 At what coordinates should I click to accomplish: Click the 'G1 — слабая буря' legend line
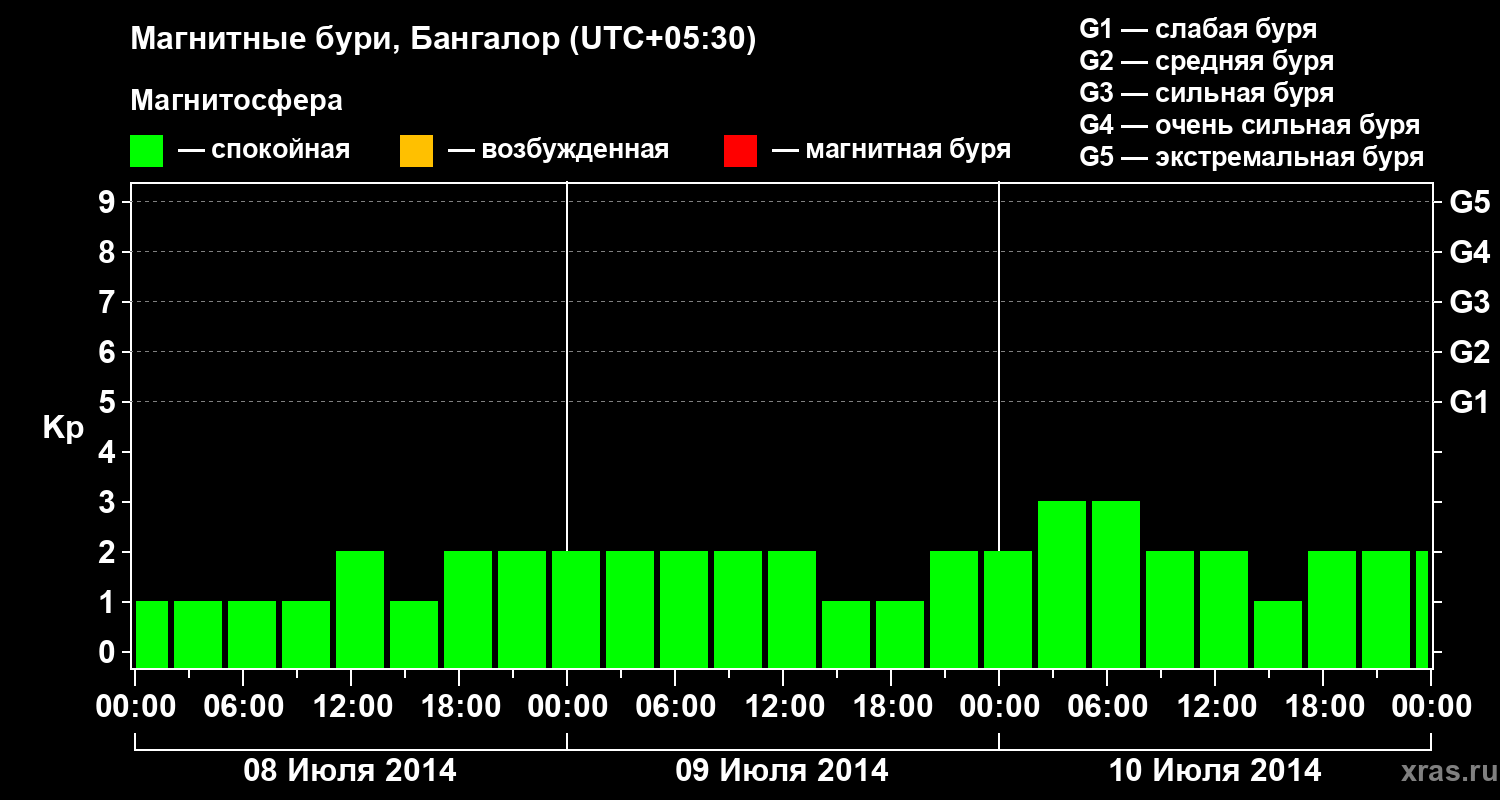tap(1198, 29)
